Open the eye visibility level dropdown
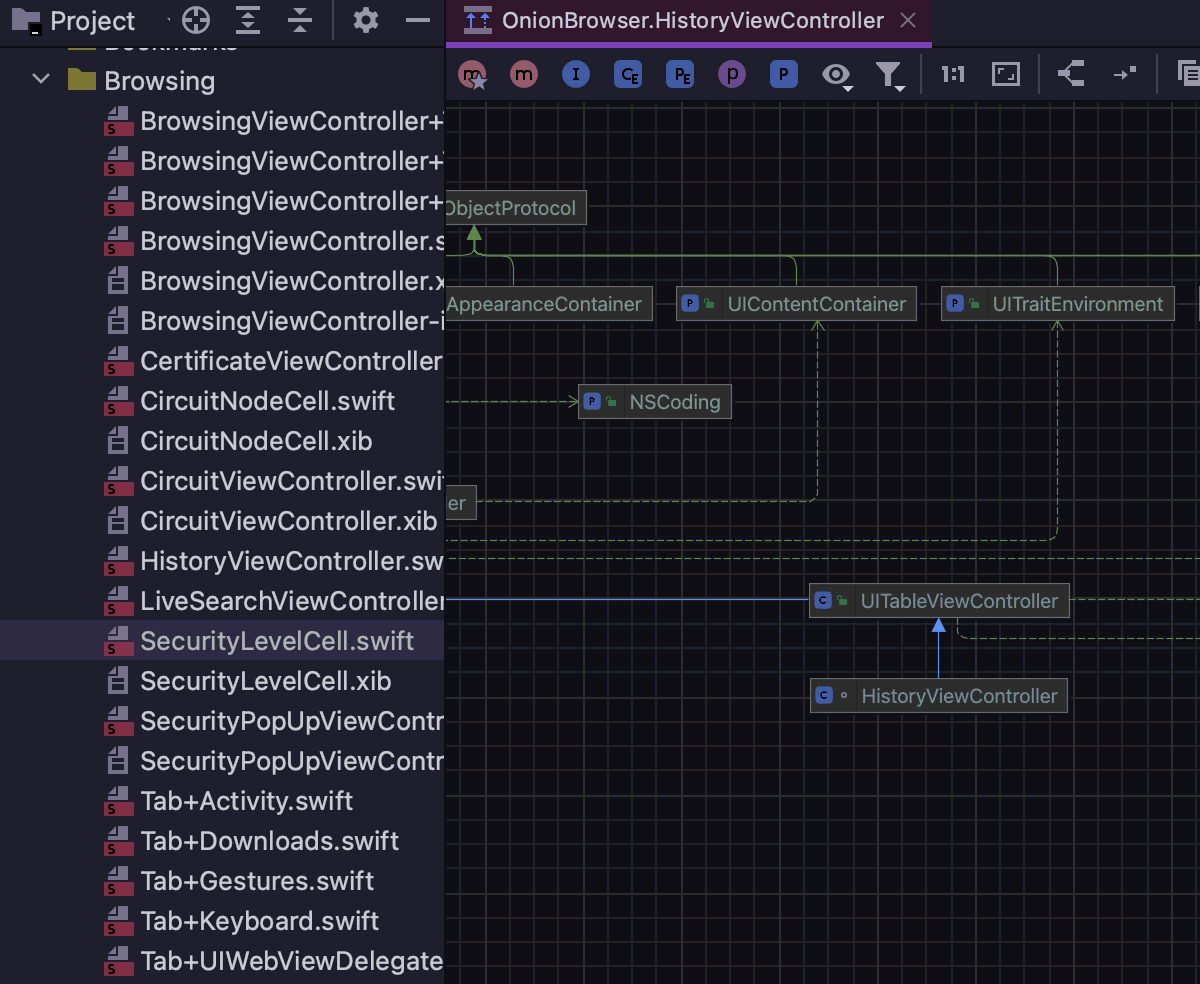 [x=837, y=75]
